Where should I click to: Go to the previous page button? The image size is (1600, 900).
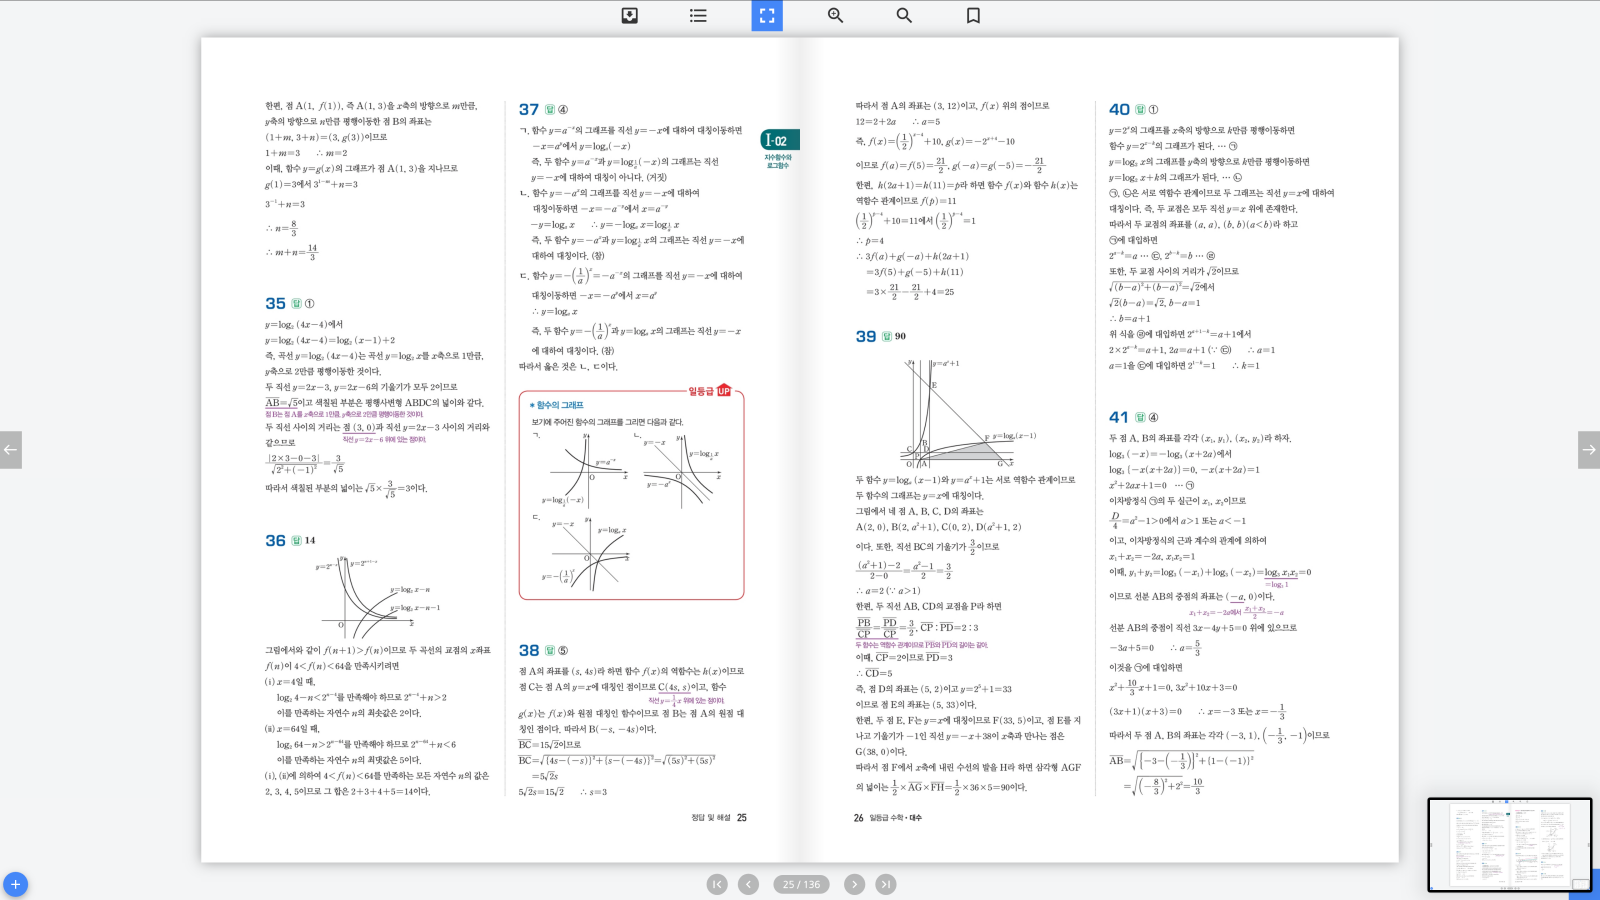[748, 884]
